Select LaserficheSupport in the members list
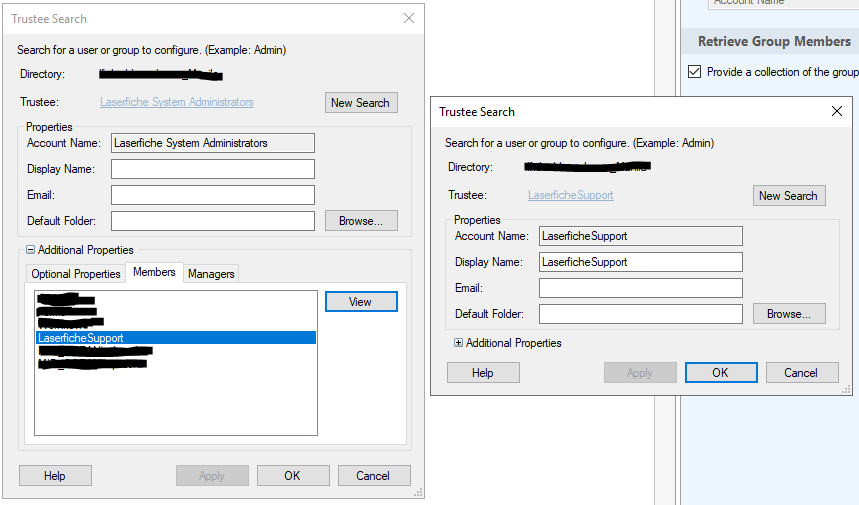 click(x=176, y=338)
